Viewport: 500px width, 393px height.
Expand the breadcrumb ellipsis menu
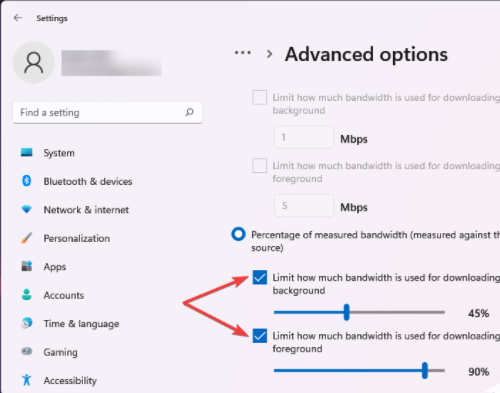[x=243, y=53]
